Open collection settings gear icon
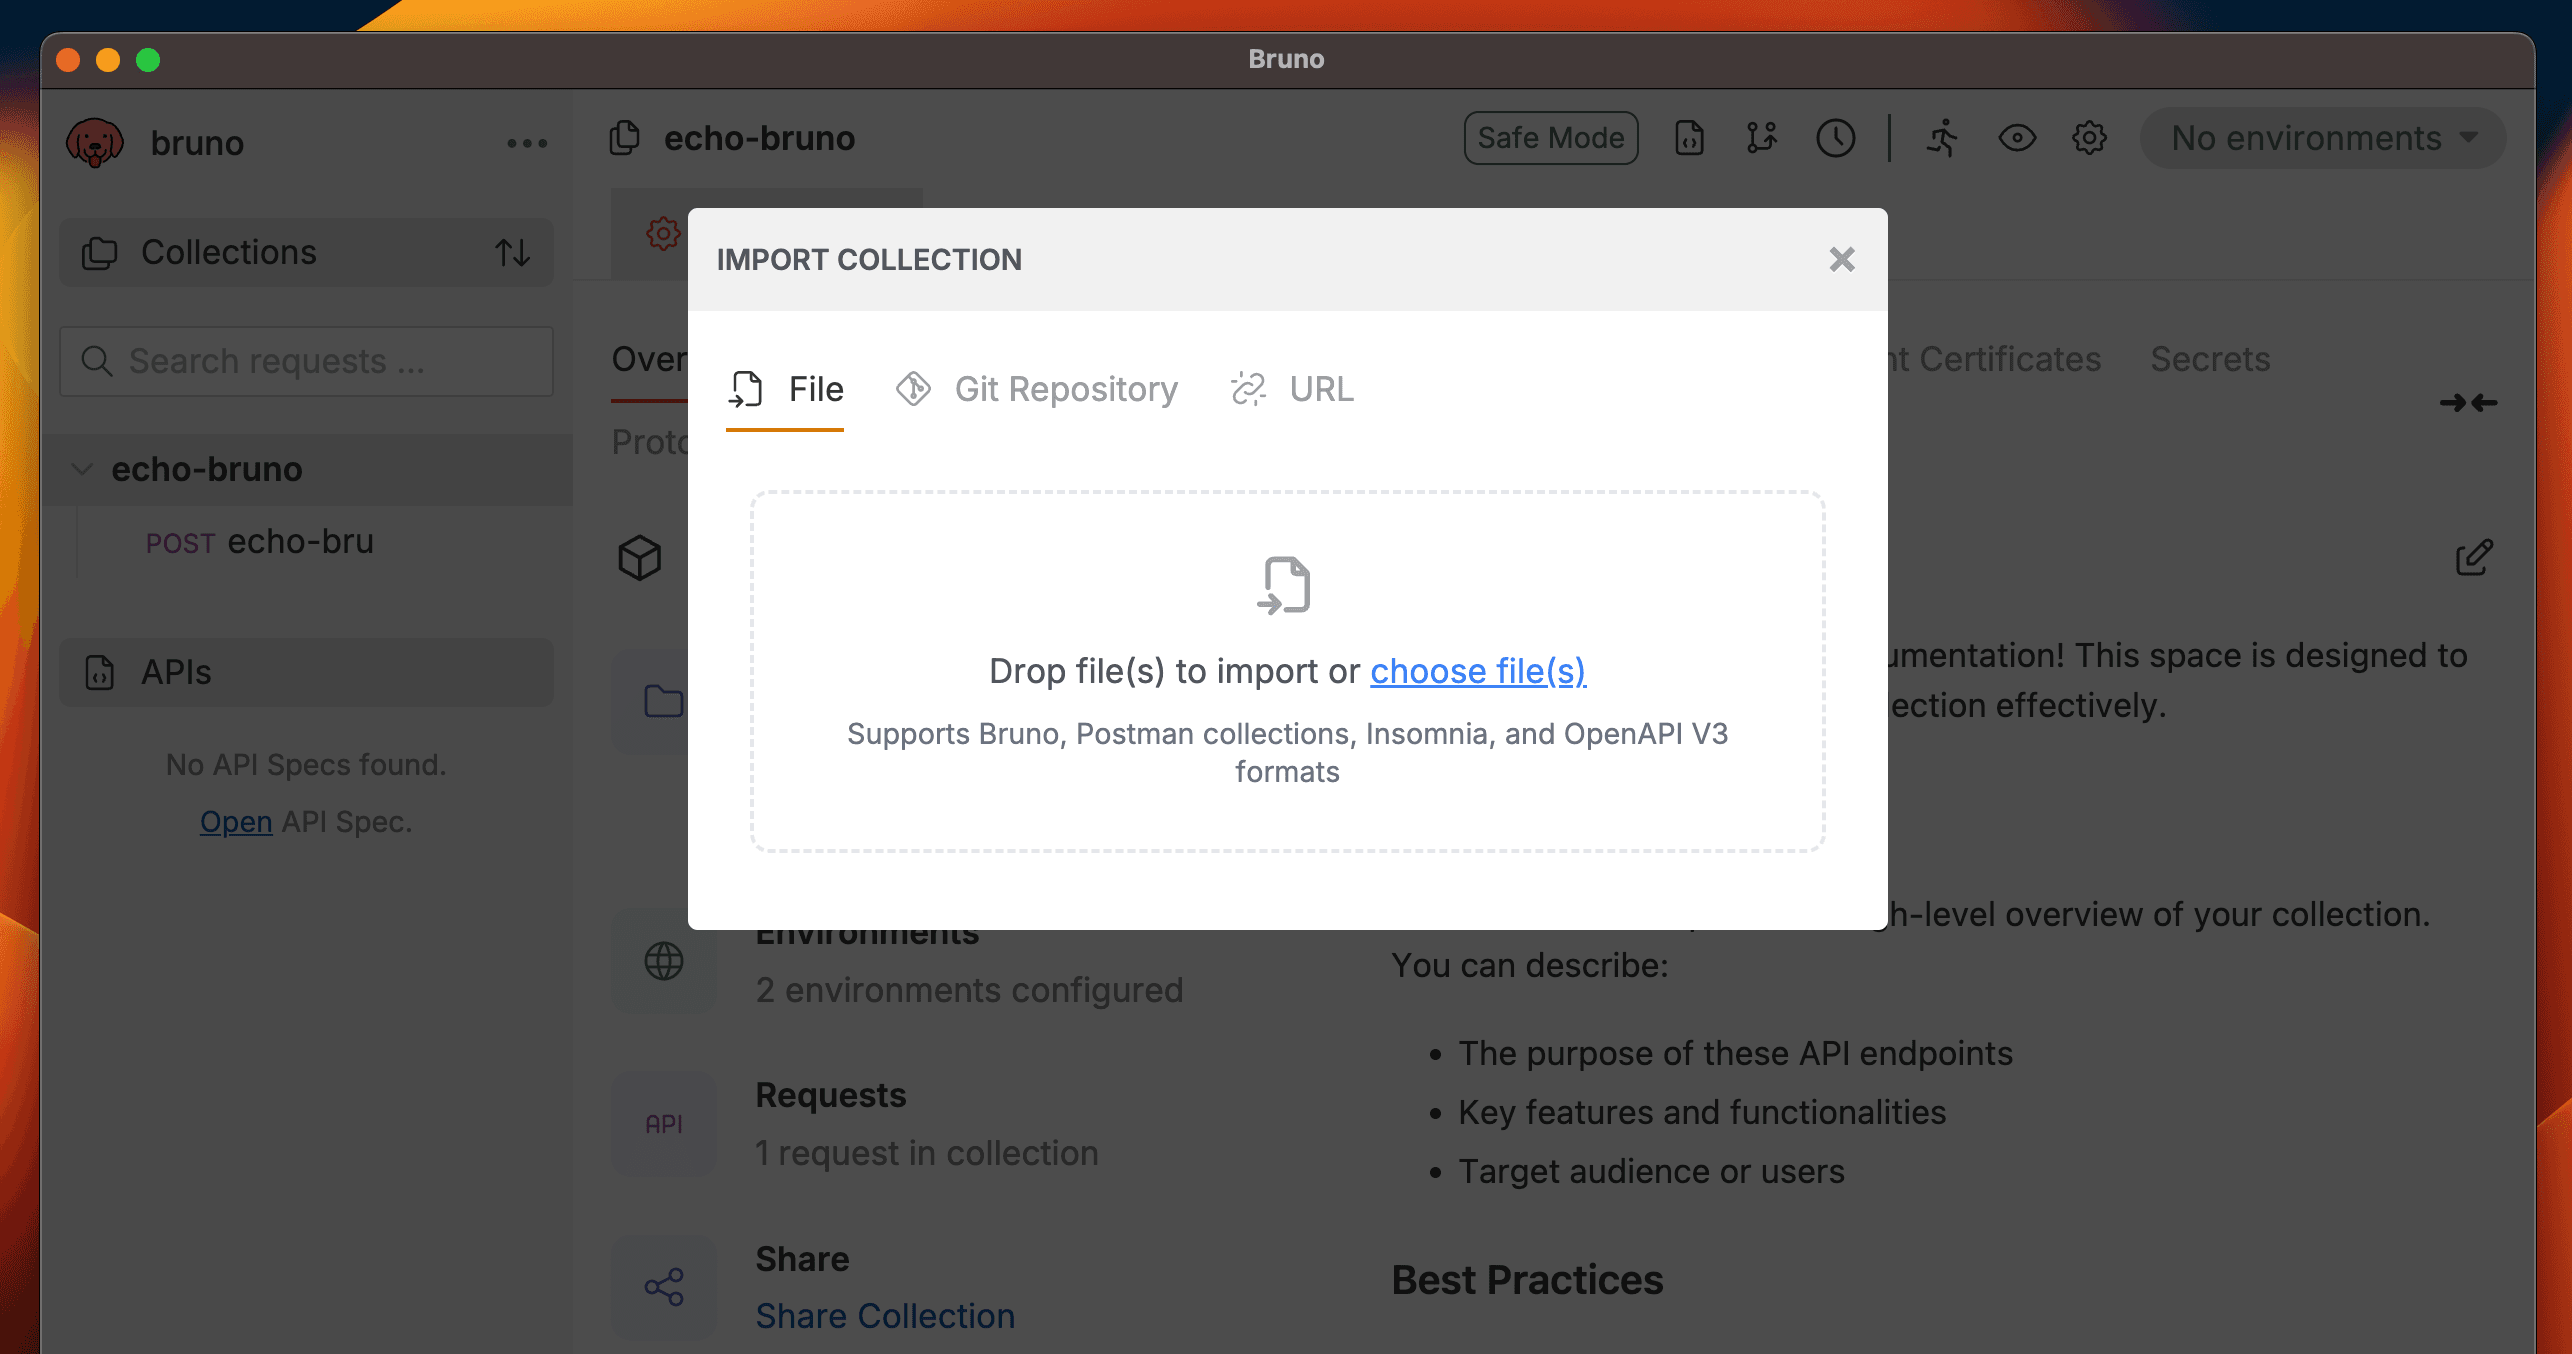Image resolution: width=2572 pixels, height=1354 pixels. 2089,138
